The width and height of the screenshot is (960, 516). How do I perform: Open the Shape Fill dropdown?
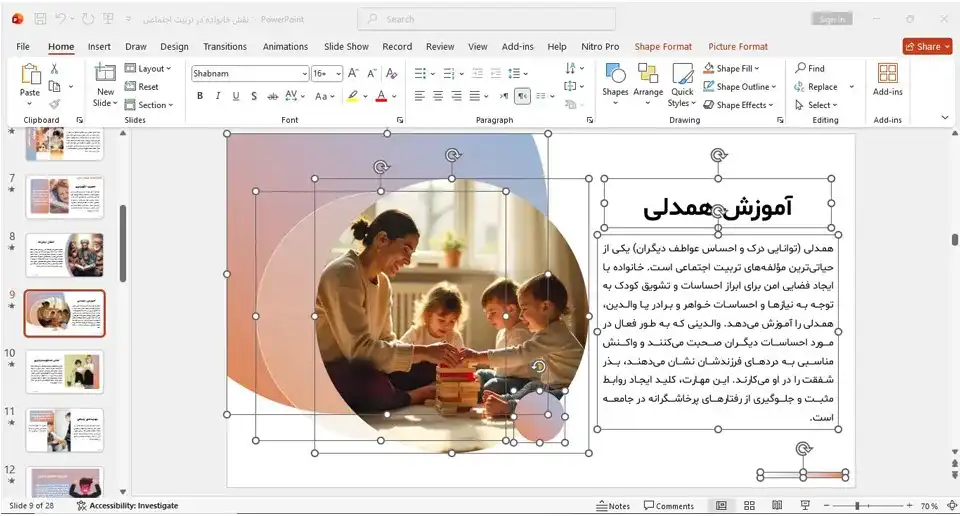tap(732, 68)
